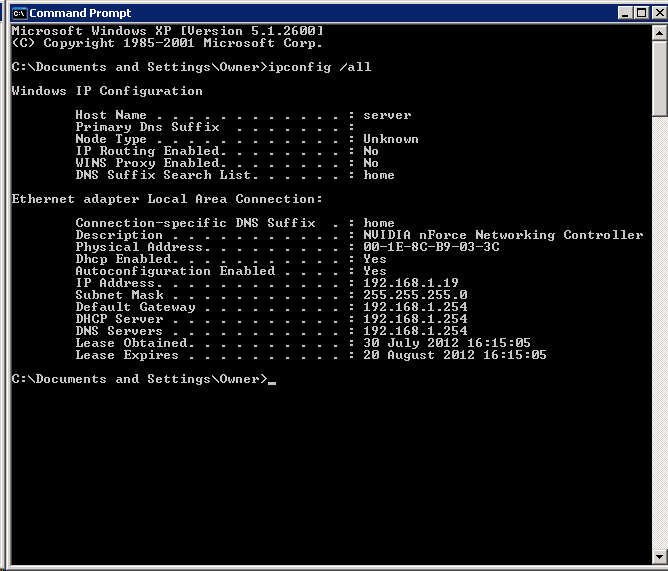Click 'Ethernet adapter Local Area Connection:' heading
This screenshot has width=668, height=571.
point(167,199)
